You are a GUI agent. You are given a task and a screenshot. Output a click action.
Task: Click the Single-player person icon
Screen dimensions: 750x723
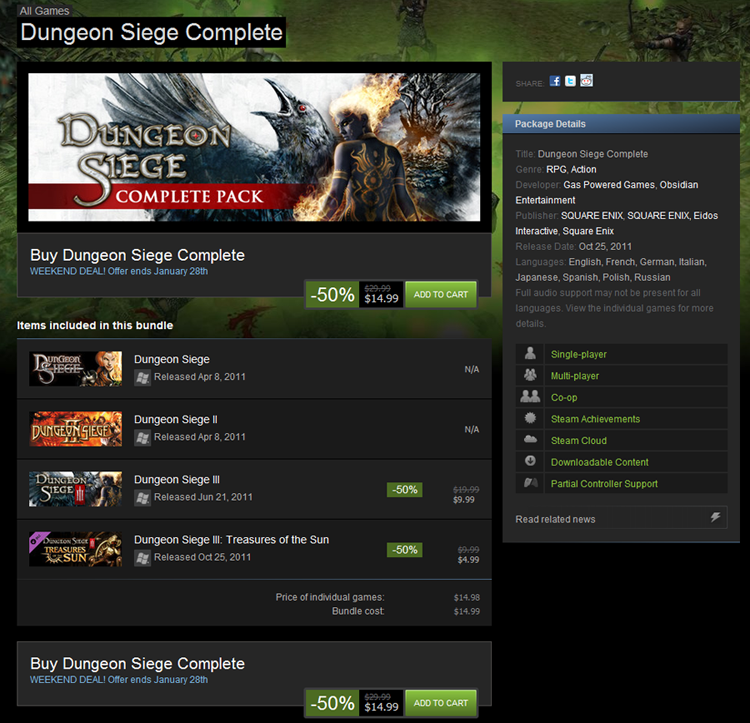530,353
